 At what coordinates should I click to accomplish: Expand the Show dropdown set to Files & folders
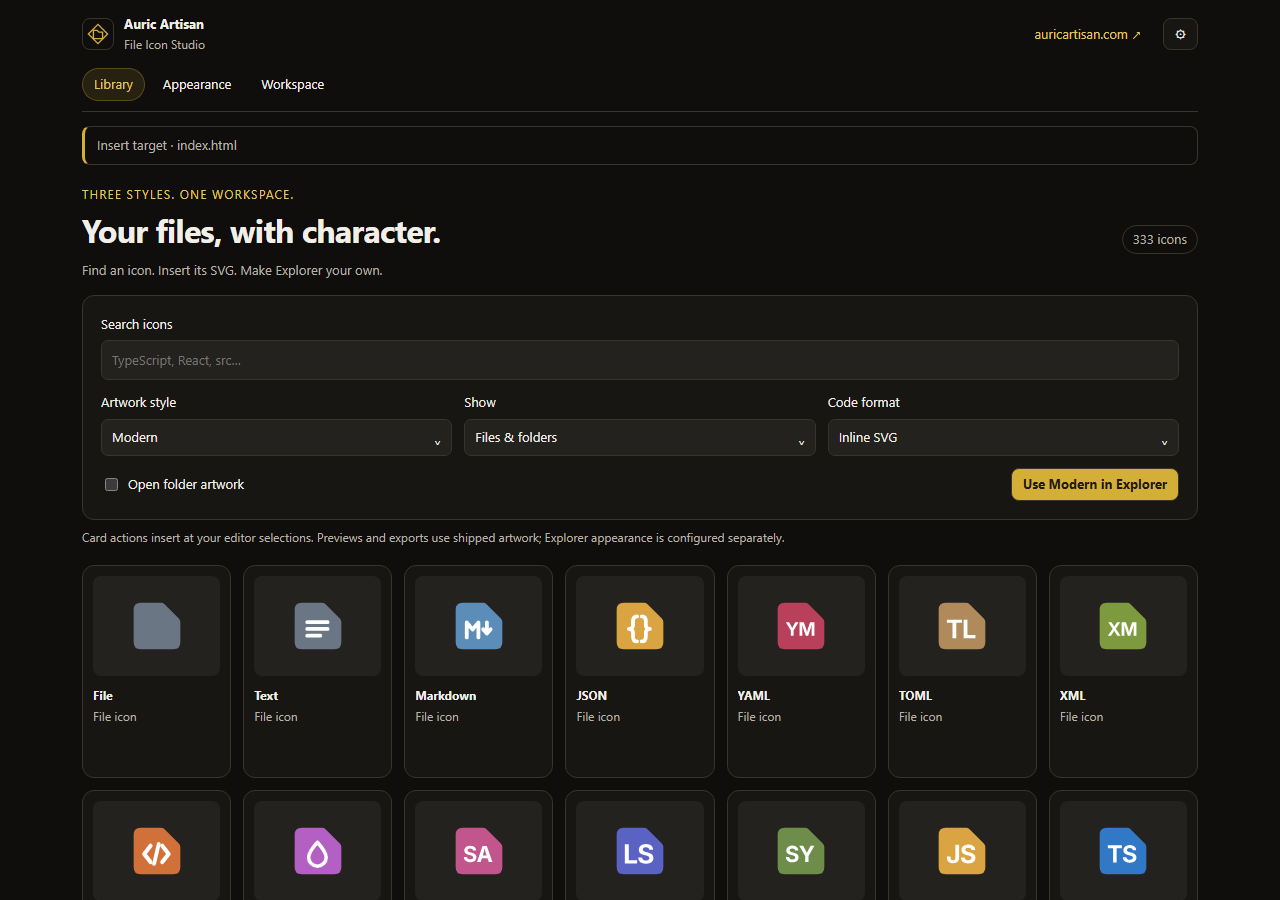click(x=640, y=438)
